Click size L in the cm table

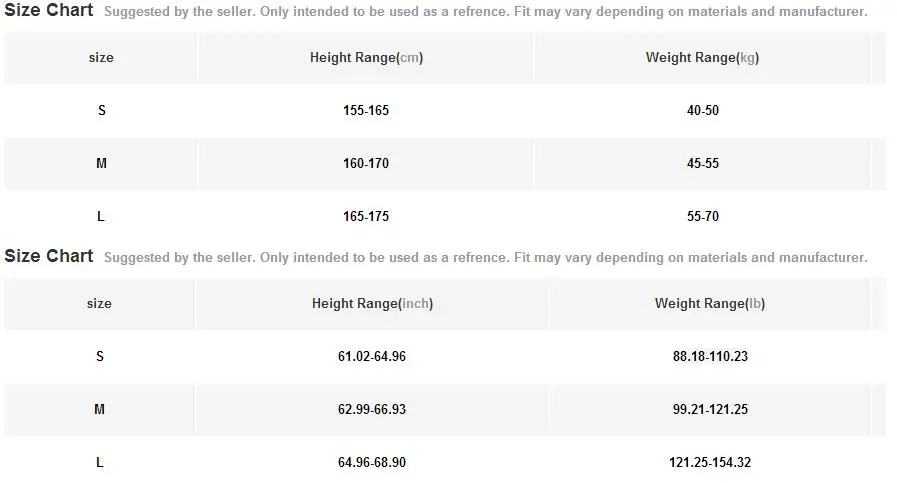(101, 216)
